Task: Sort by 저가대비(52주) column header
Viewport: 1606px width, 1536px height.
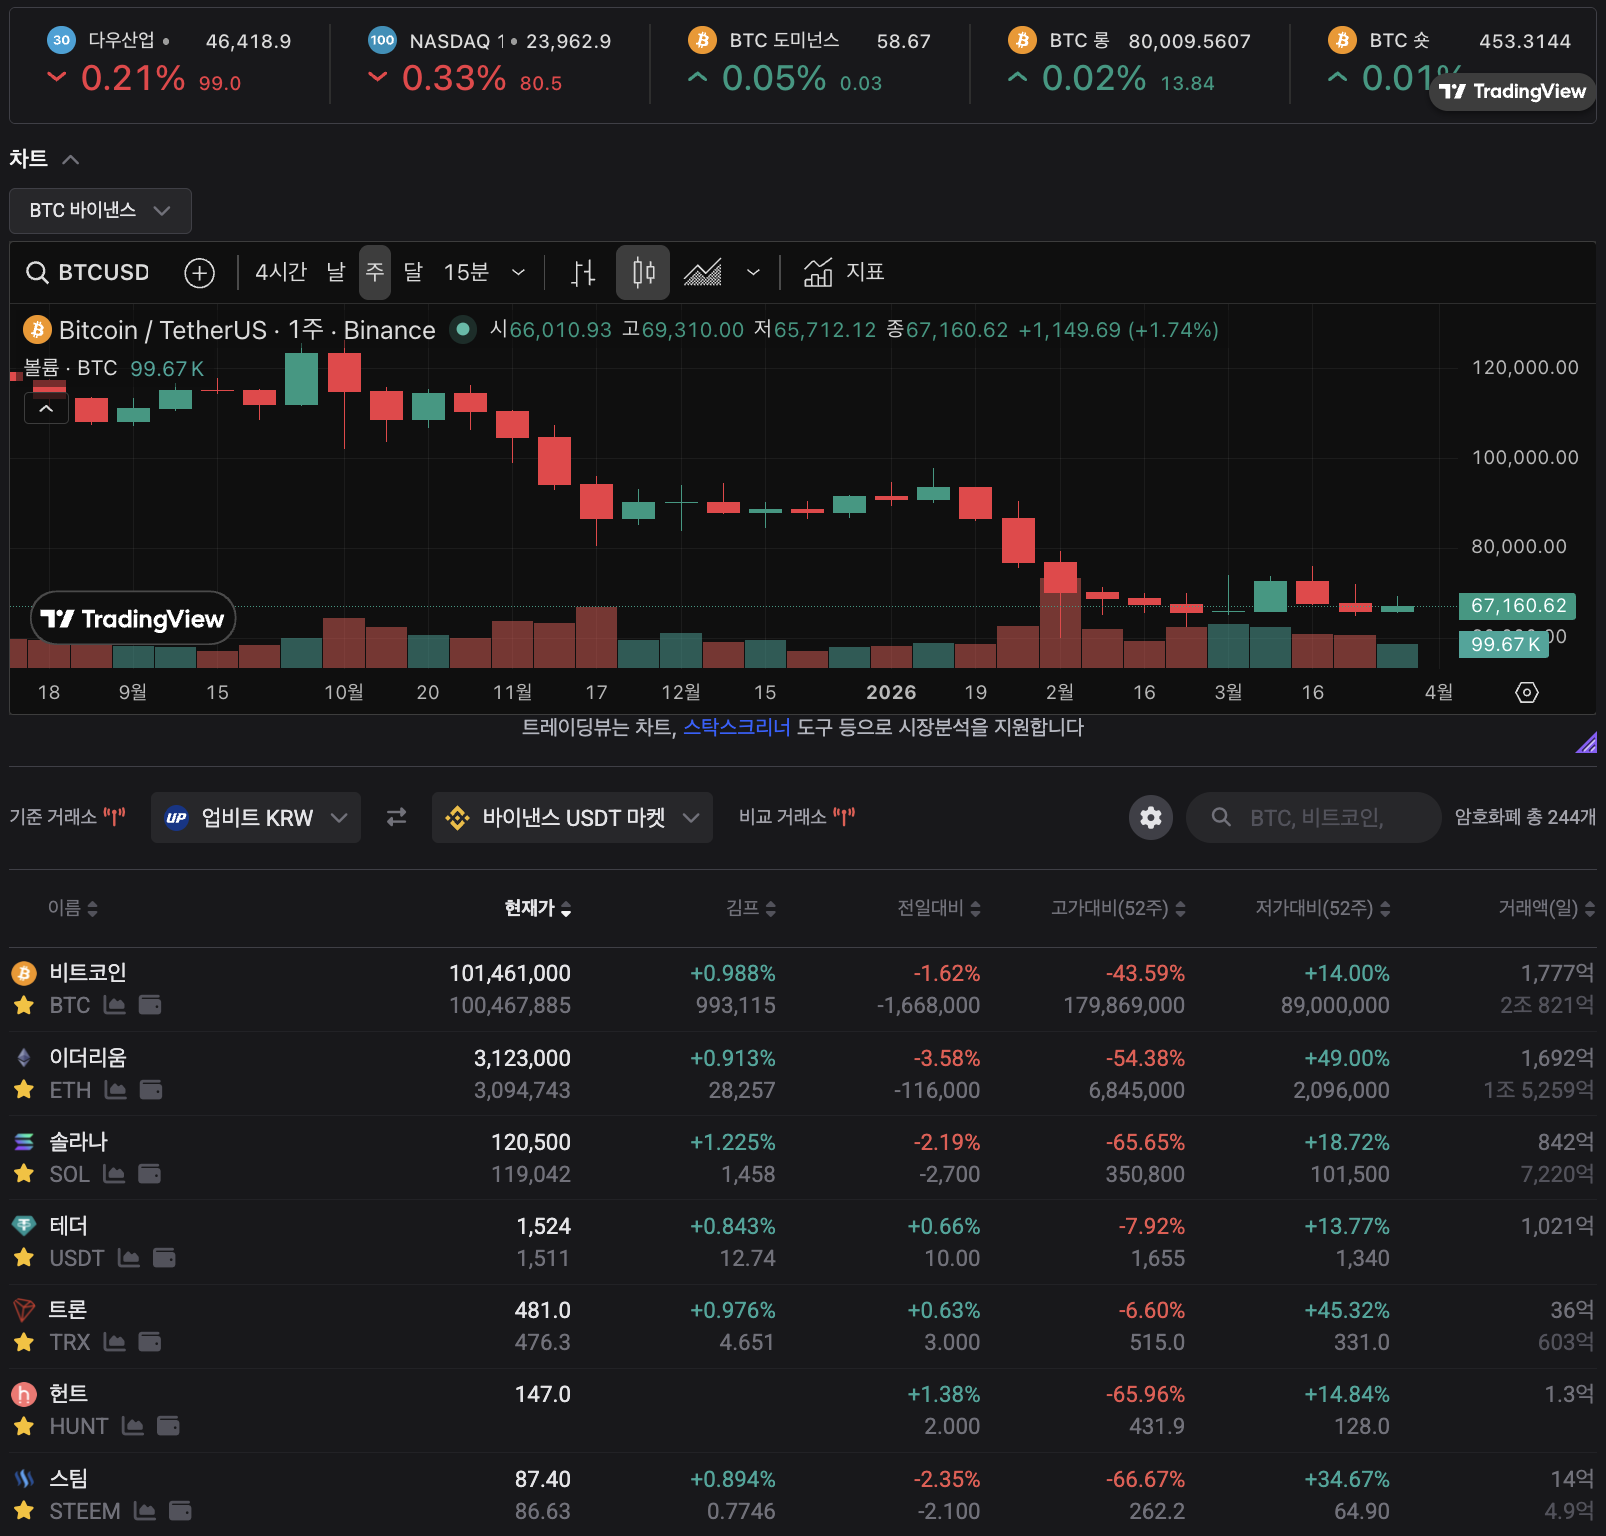Action: click(1323, 908)
